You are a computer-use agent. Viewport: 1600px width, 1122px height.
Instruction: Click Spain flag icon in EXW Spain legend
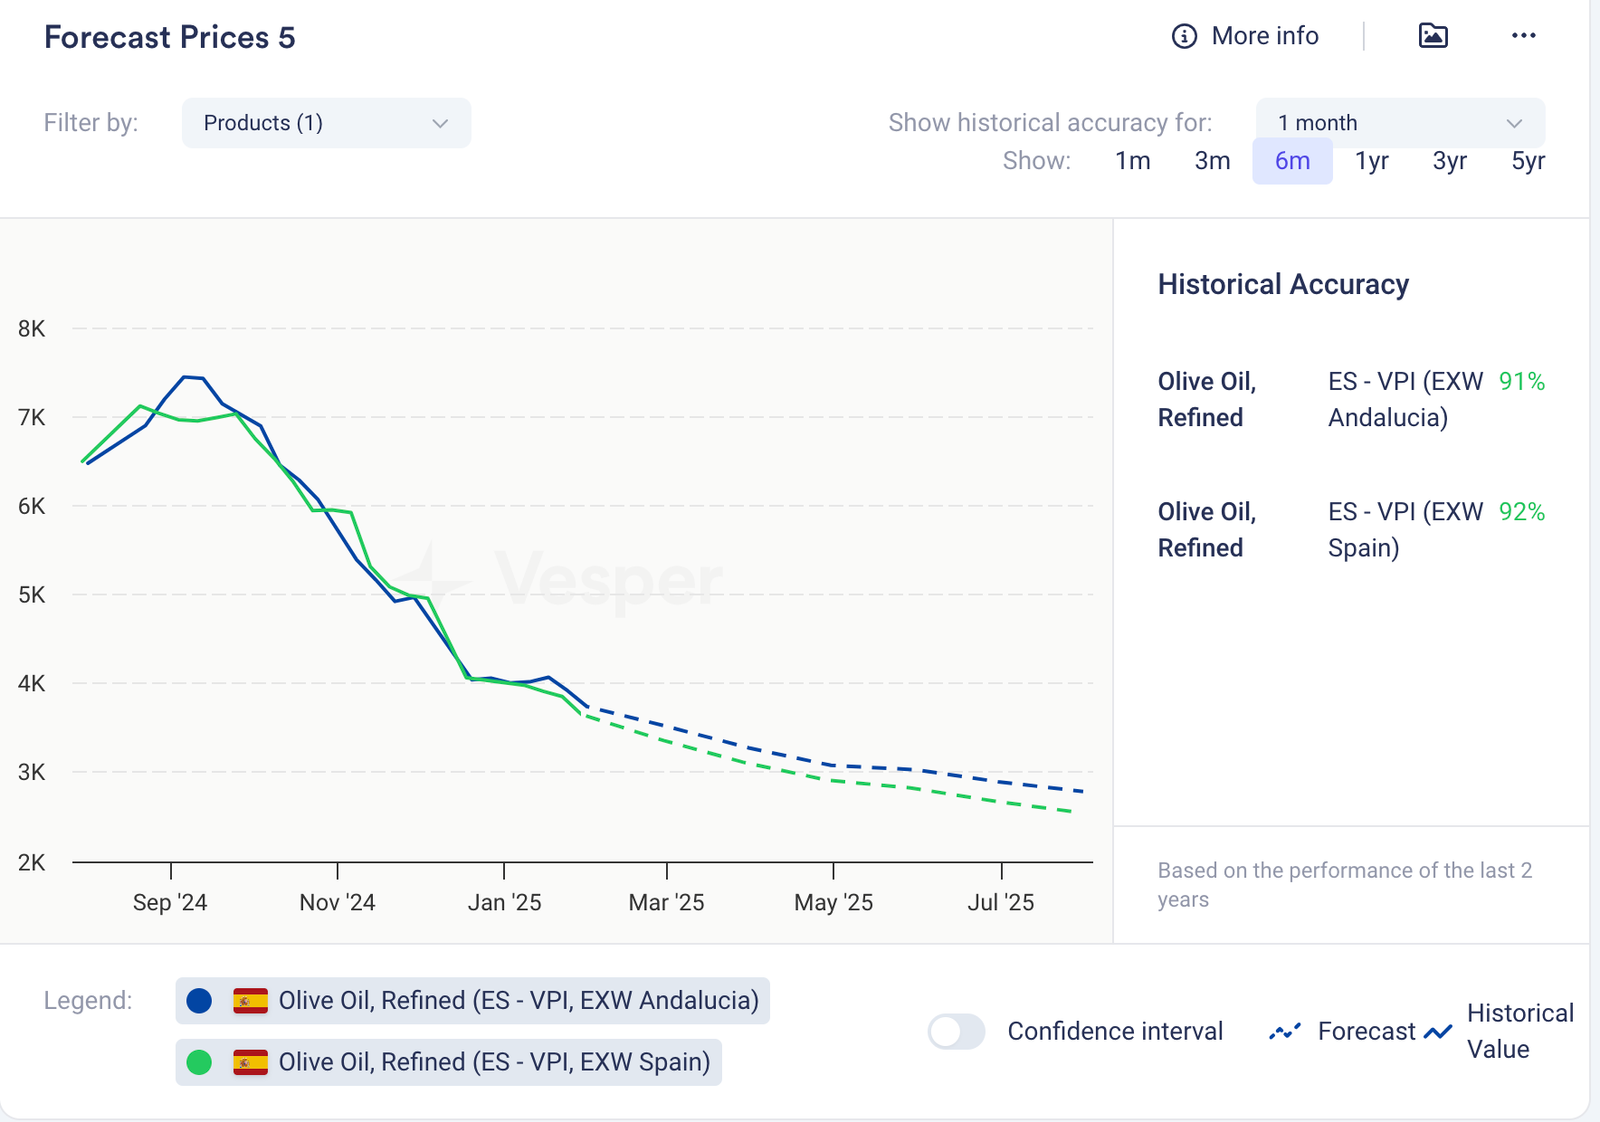[250, 1062]
